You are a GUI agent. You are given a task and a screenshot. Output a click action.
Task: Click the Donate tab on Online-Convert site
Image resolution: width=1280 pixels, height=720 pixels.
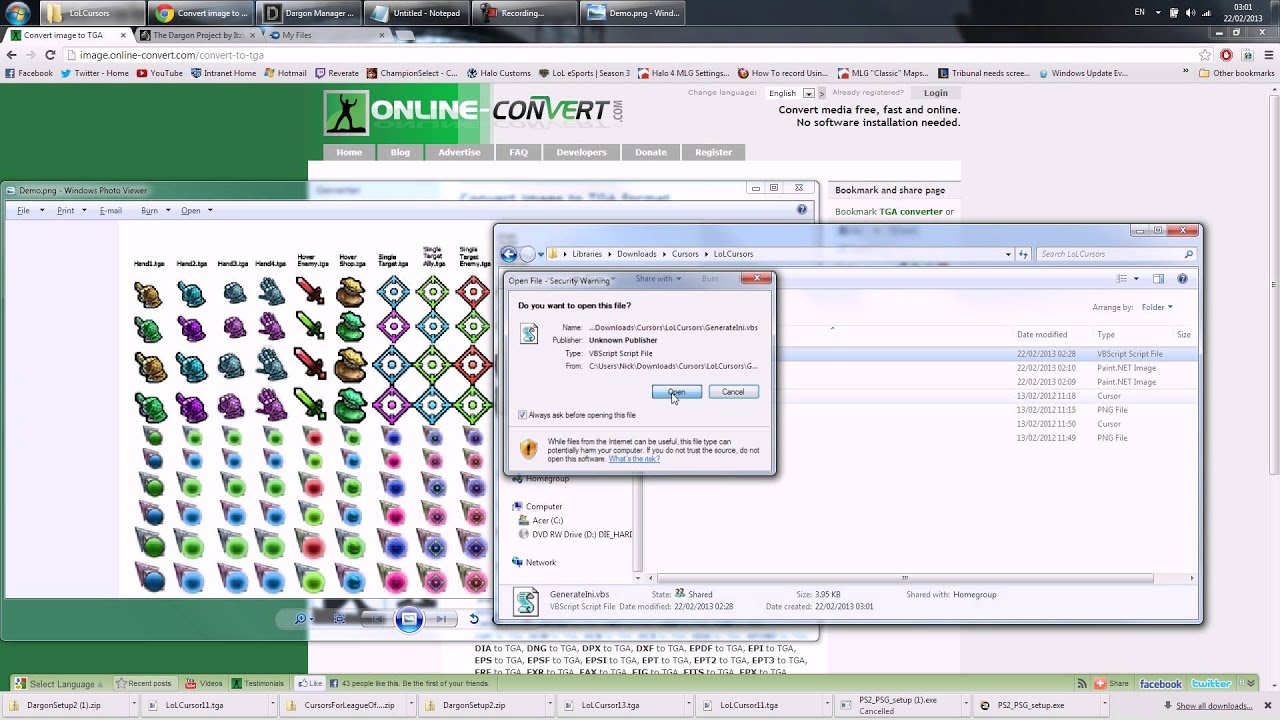pos(650,152)
